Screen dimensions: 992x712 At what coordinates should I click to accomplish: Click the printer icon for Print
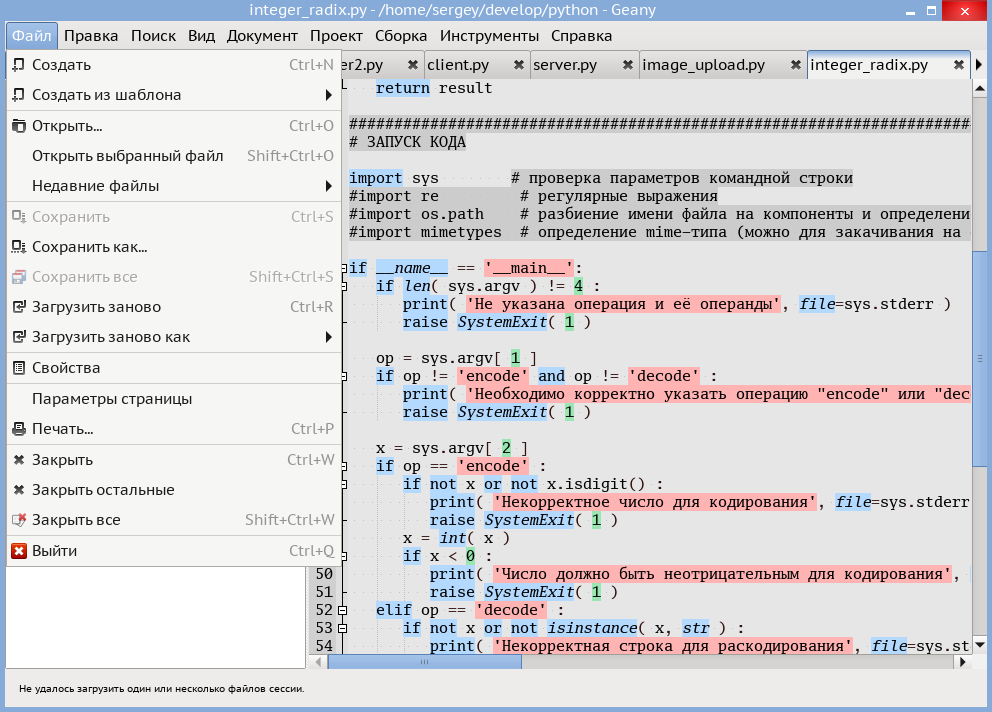pos(18,429)
